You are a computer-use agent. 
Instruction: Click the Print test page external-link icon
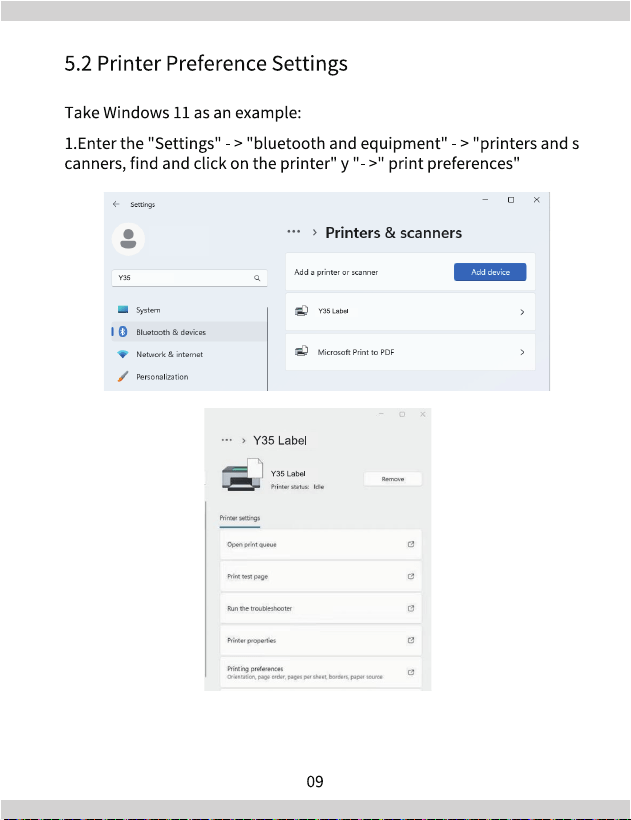coord(411,576)
